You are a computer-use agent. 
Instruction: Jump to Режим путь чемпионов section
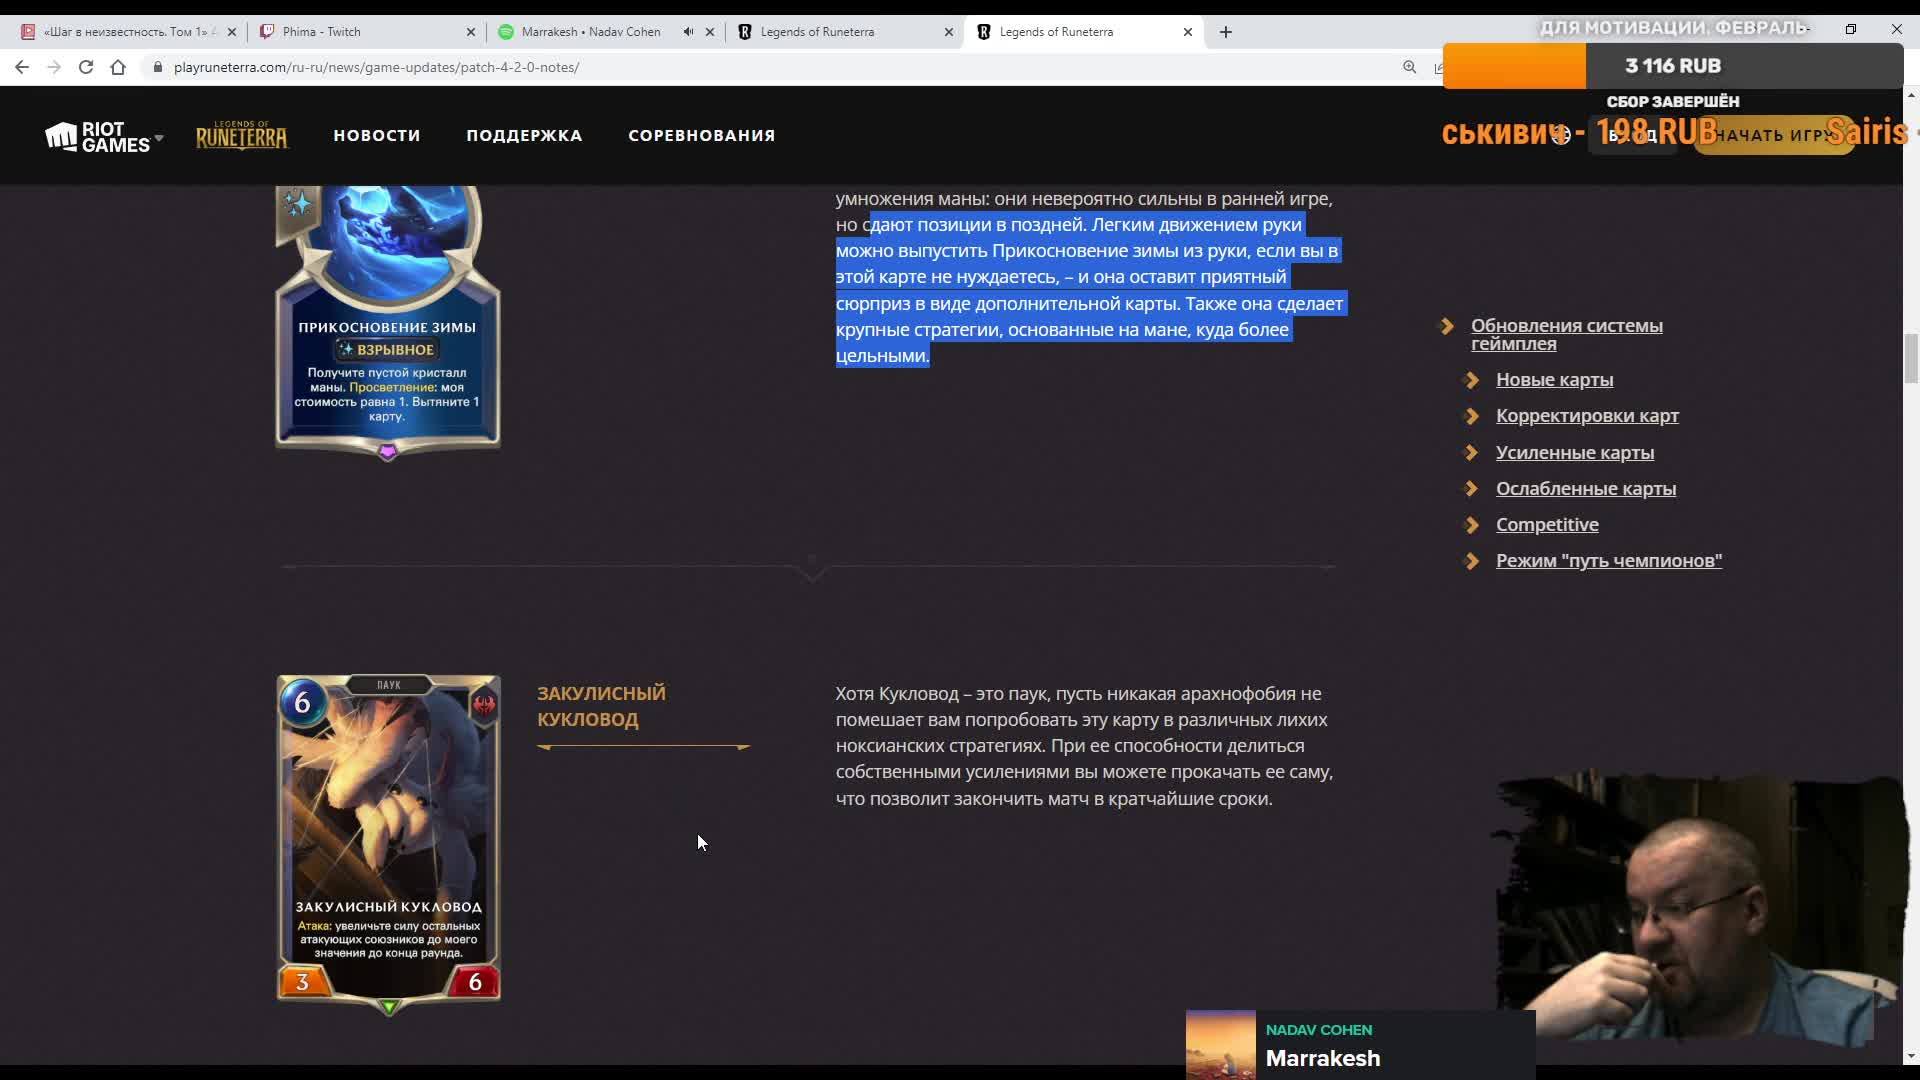click(1609, 561)
